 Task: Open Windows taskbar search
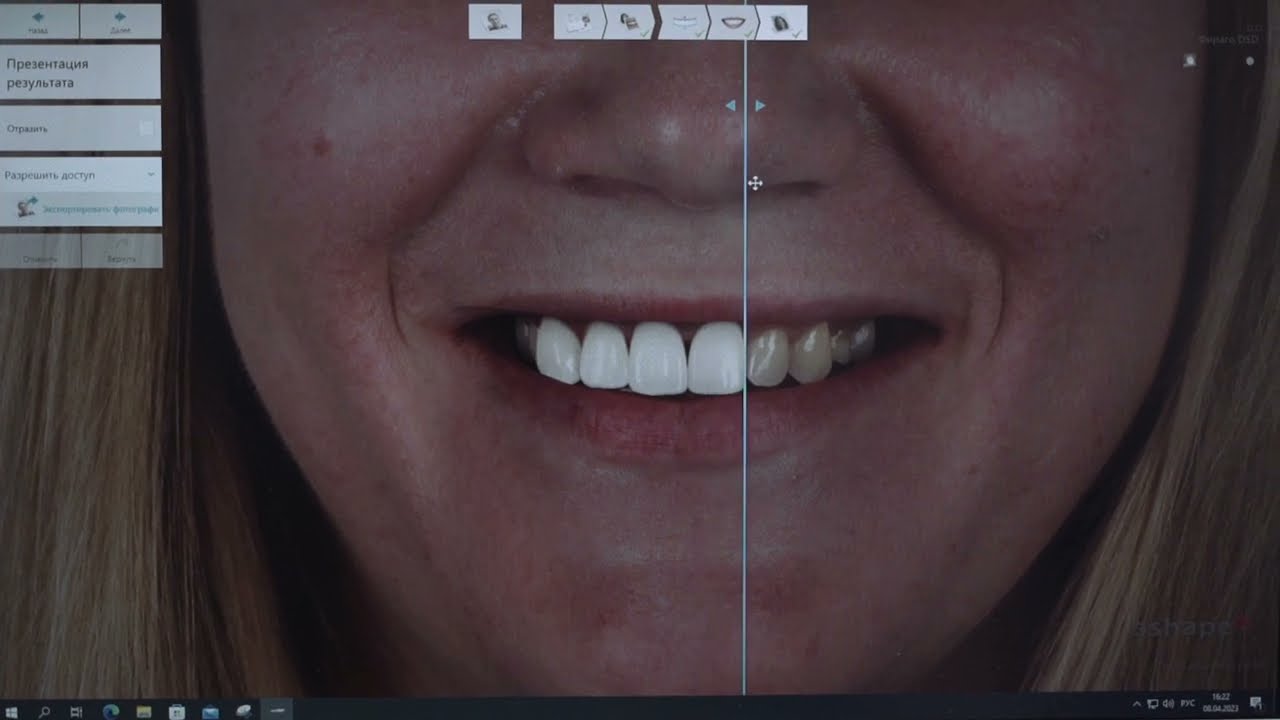44,711
